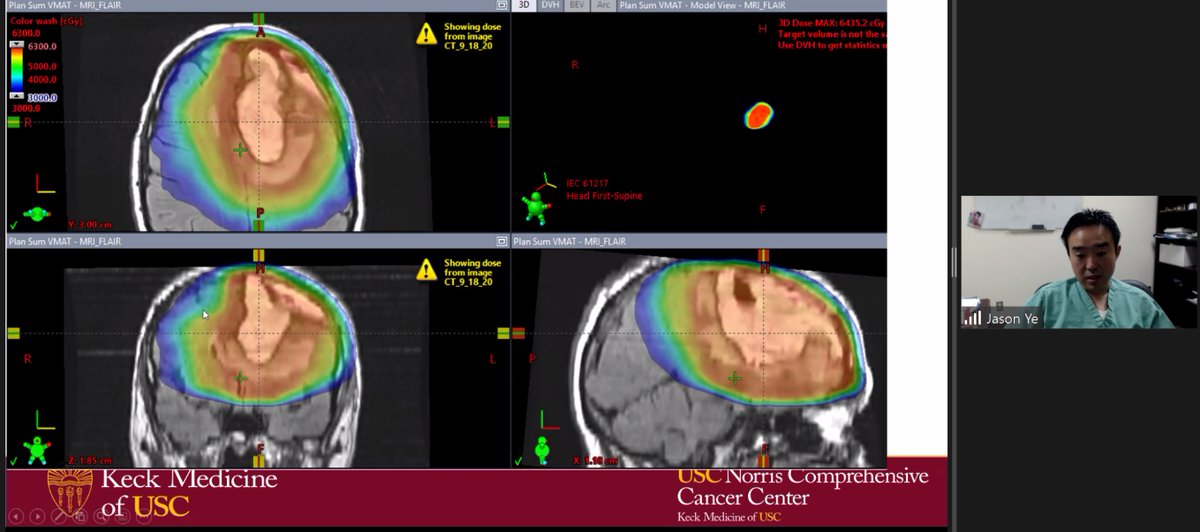This screenshot has height=532, width=1200.
Task: Click the color wash lower limit arrow
Action: [x=17, y=96]
